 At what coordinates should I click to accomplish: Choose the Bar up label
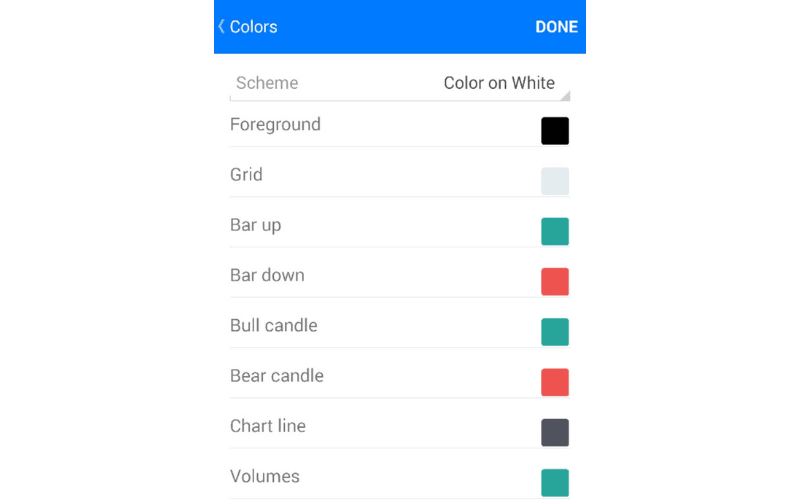(x=255, y=225)
